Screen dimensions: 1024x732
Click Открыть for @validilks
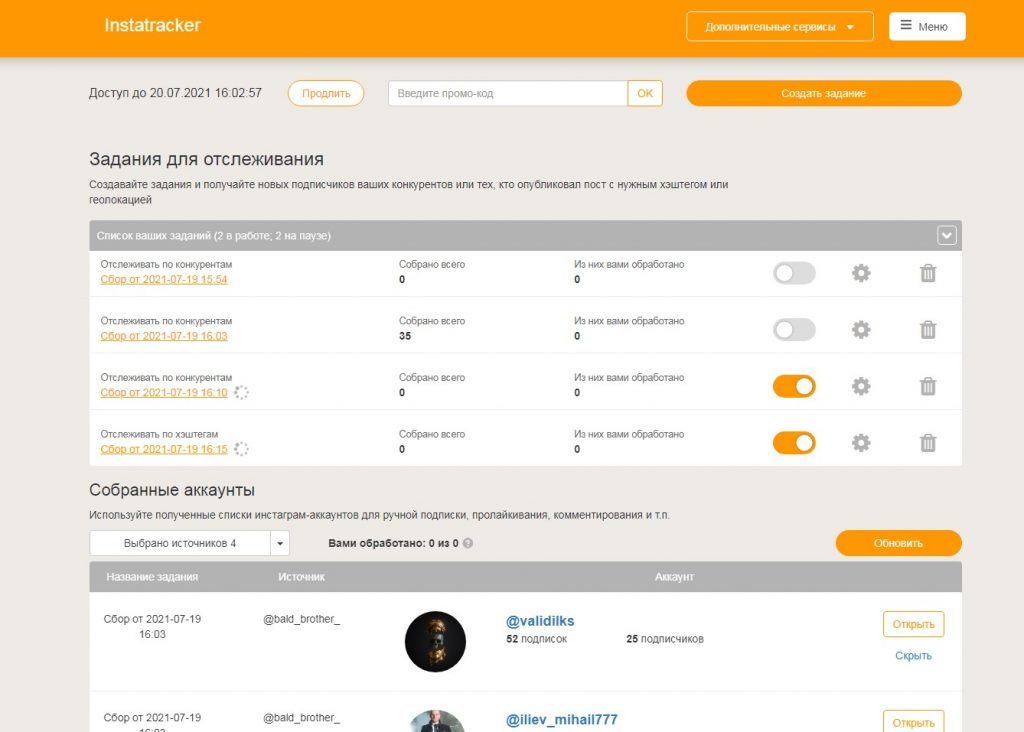(x=913, y=624)
